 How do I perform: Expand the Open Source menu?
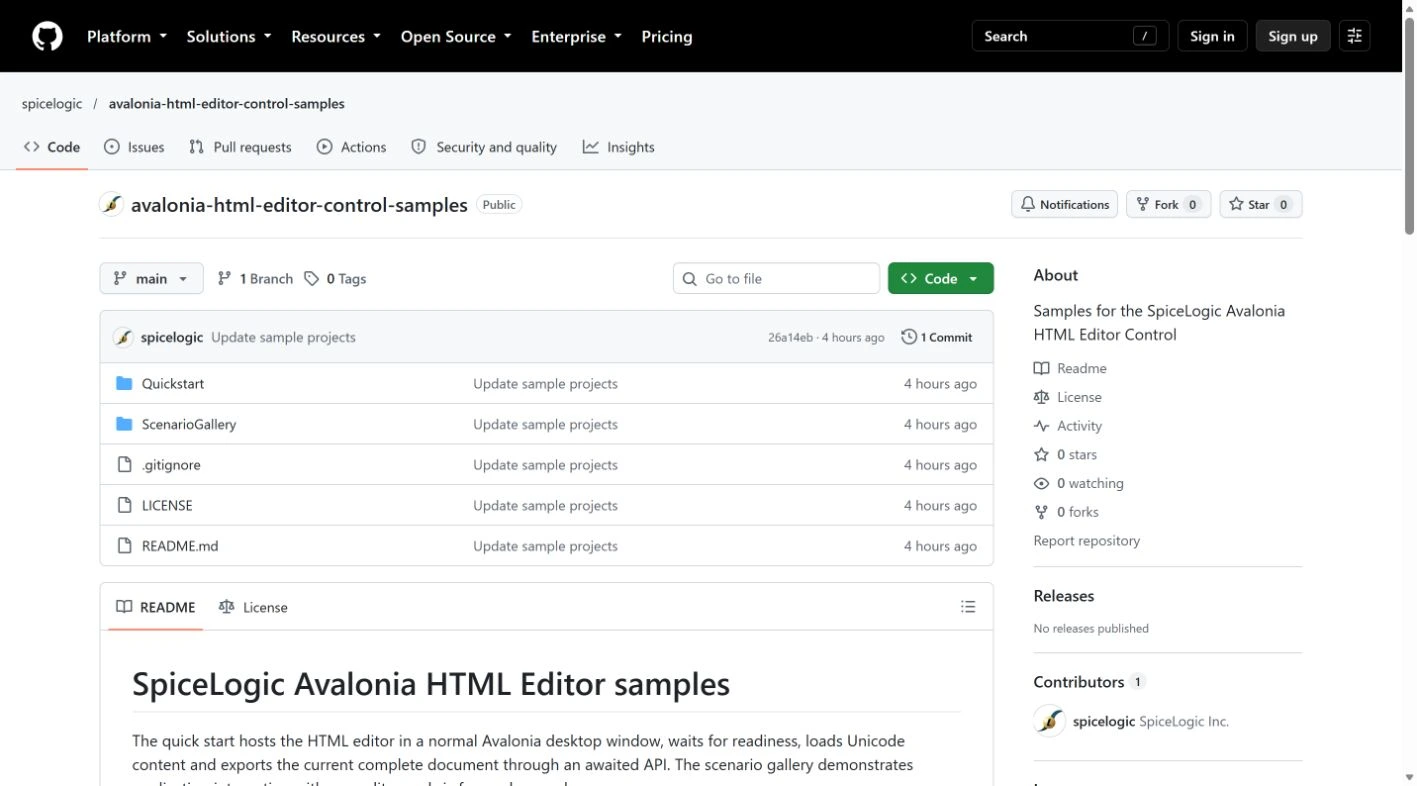tap(456, 36)
